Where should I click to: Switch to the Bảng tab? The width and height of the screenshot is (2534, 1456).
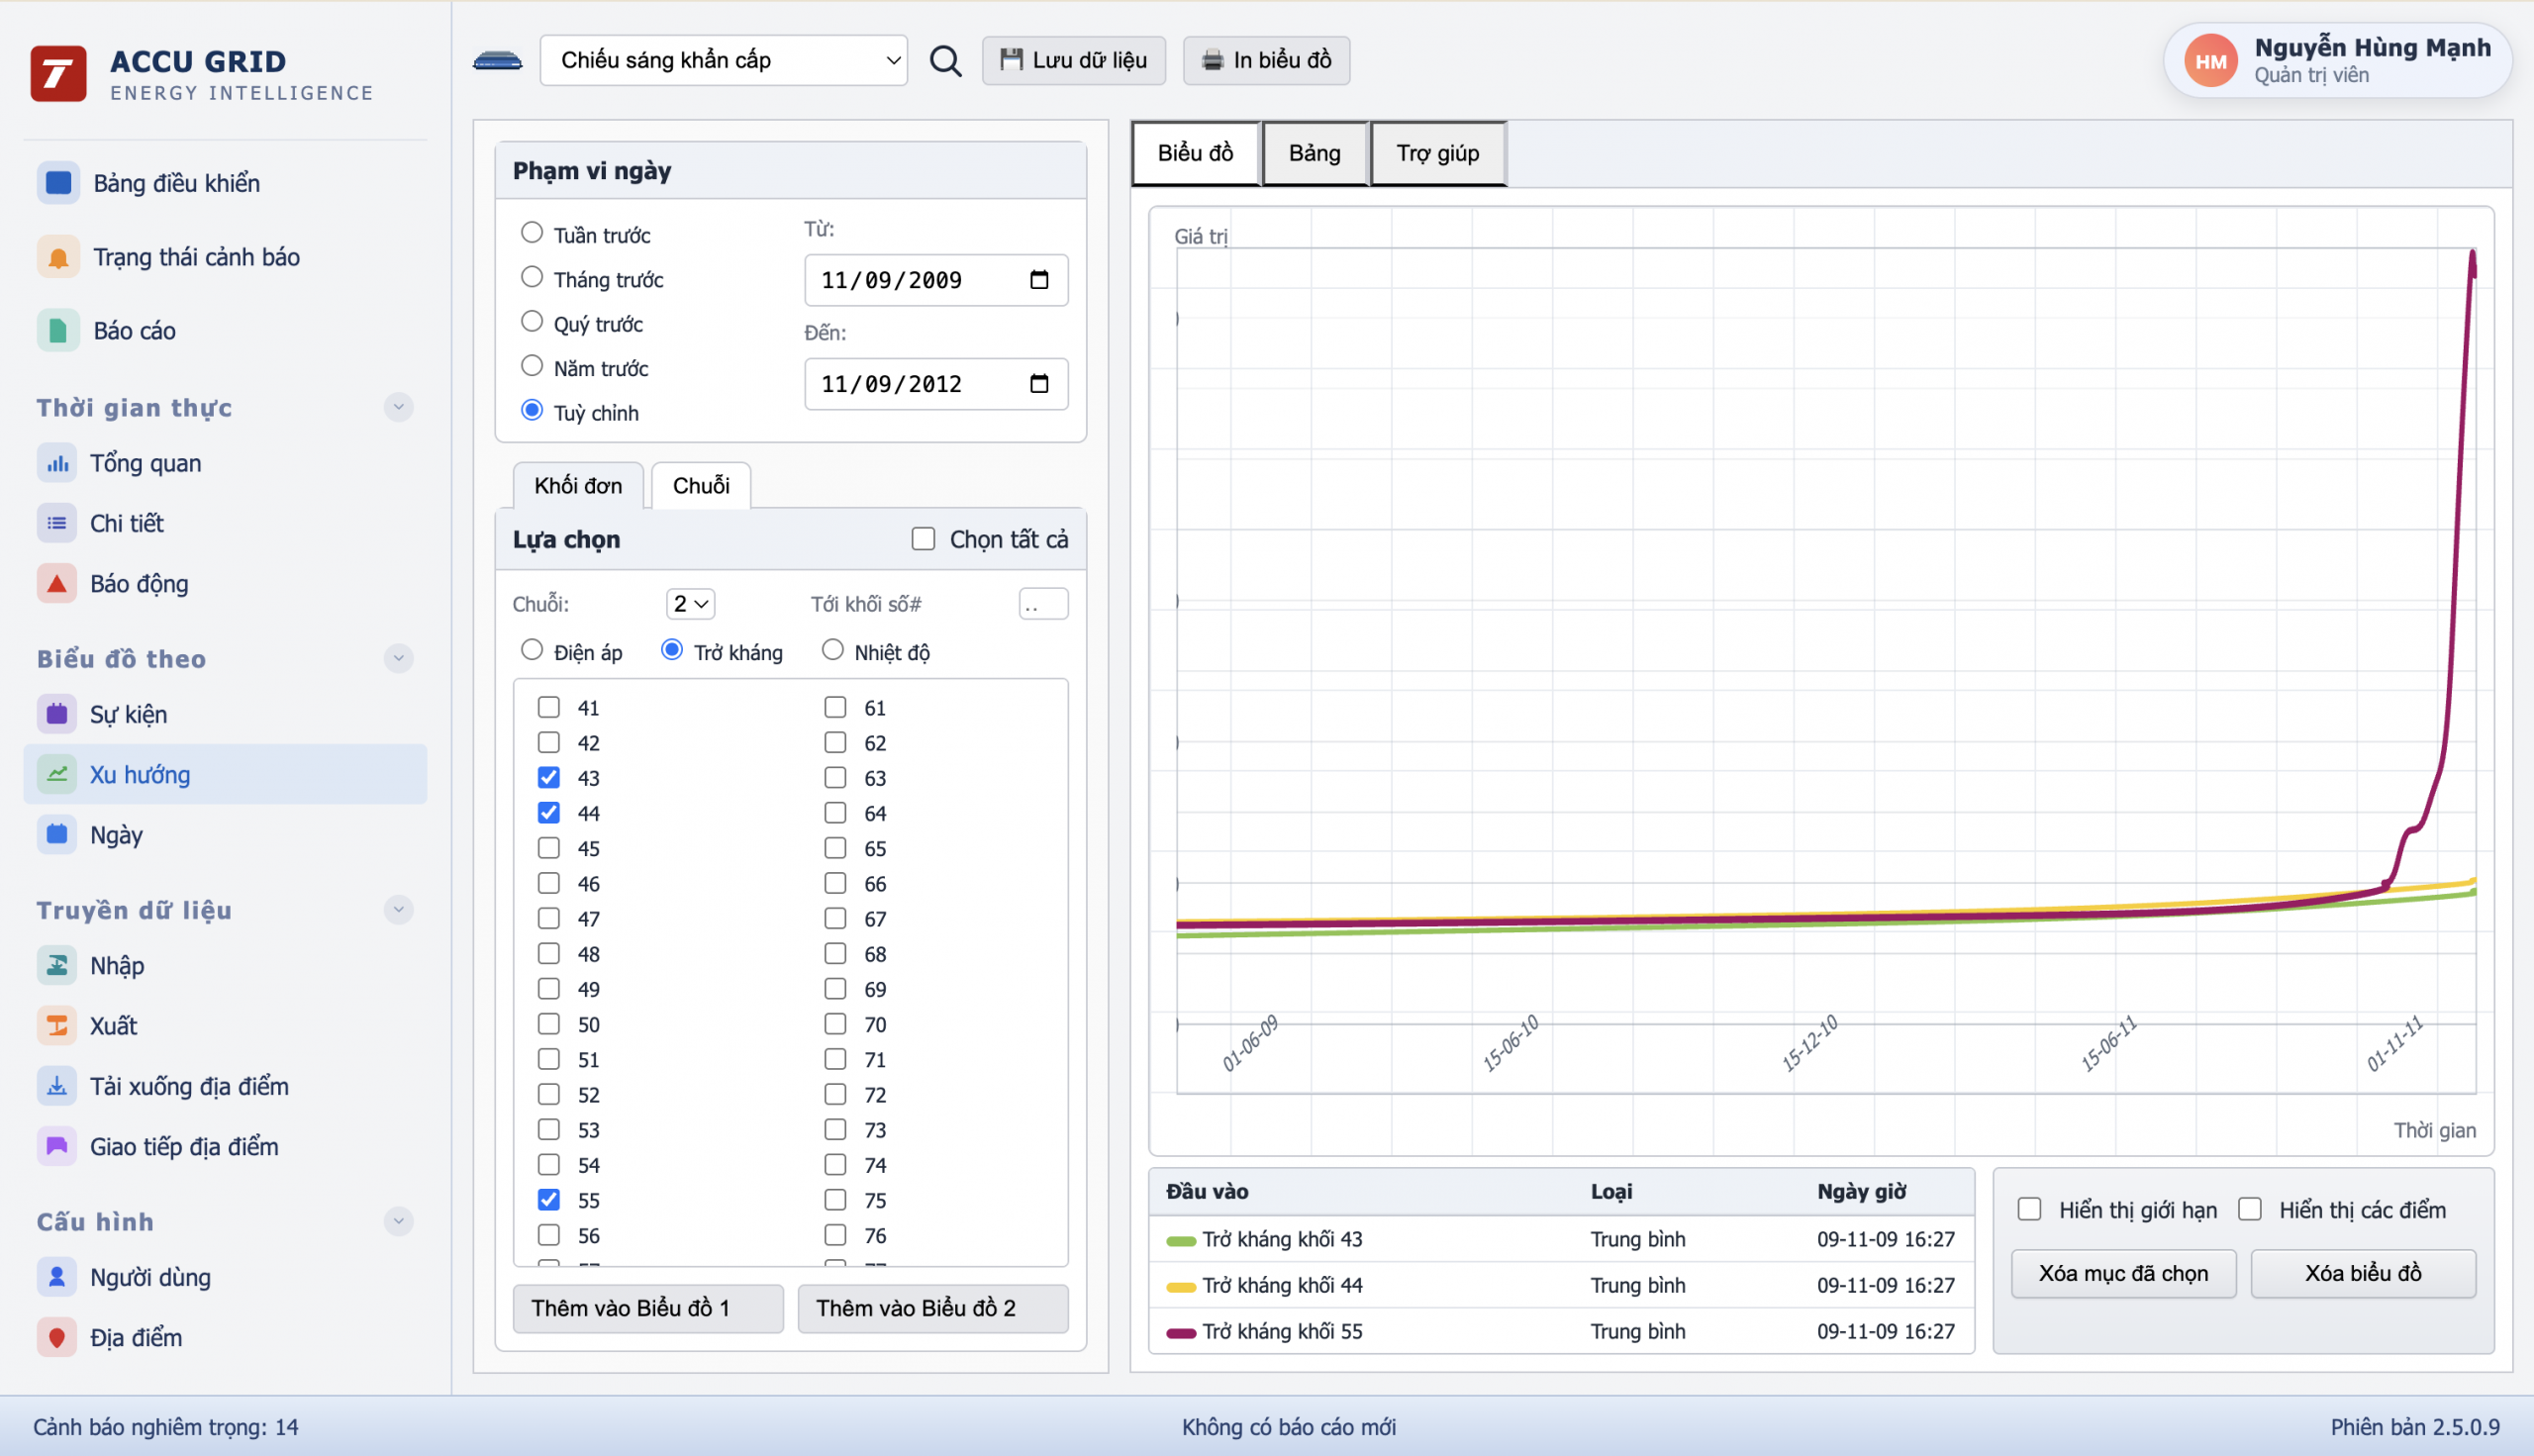tap(1314, 153)
